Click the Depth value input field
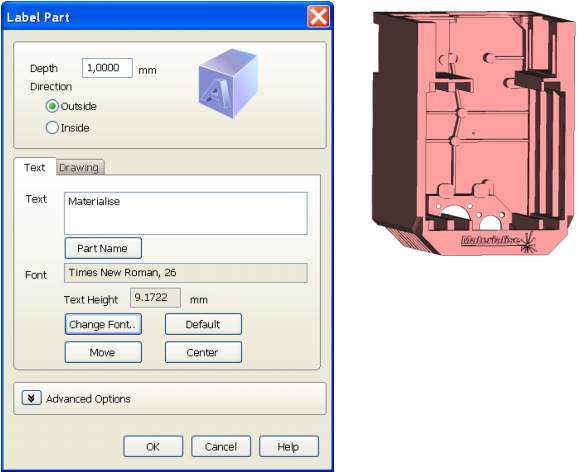Viewport: 580px width, 472px height. [x=107, y=68]
